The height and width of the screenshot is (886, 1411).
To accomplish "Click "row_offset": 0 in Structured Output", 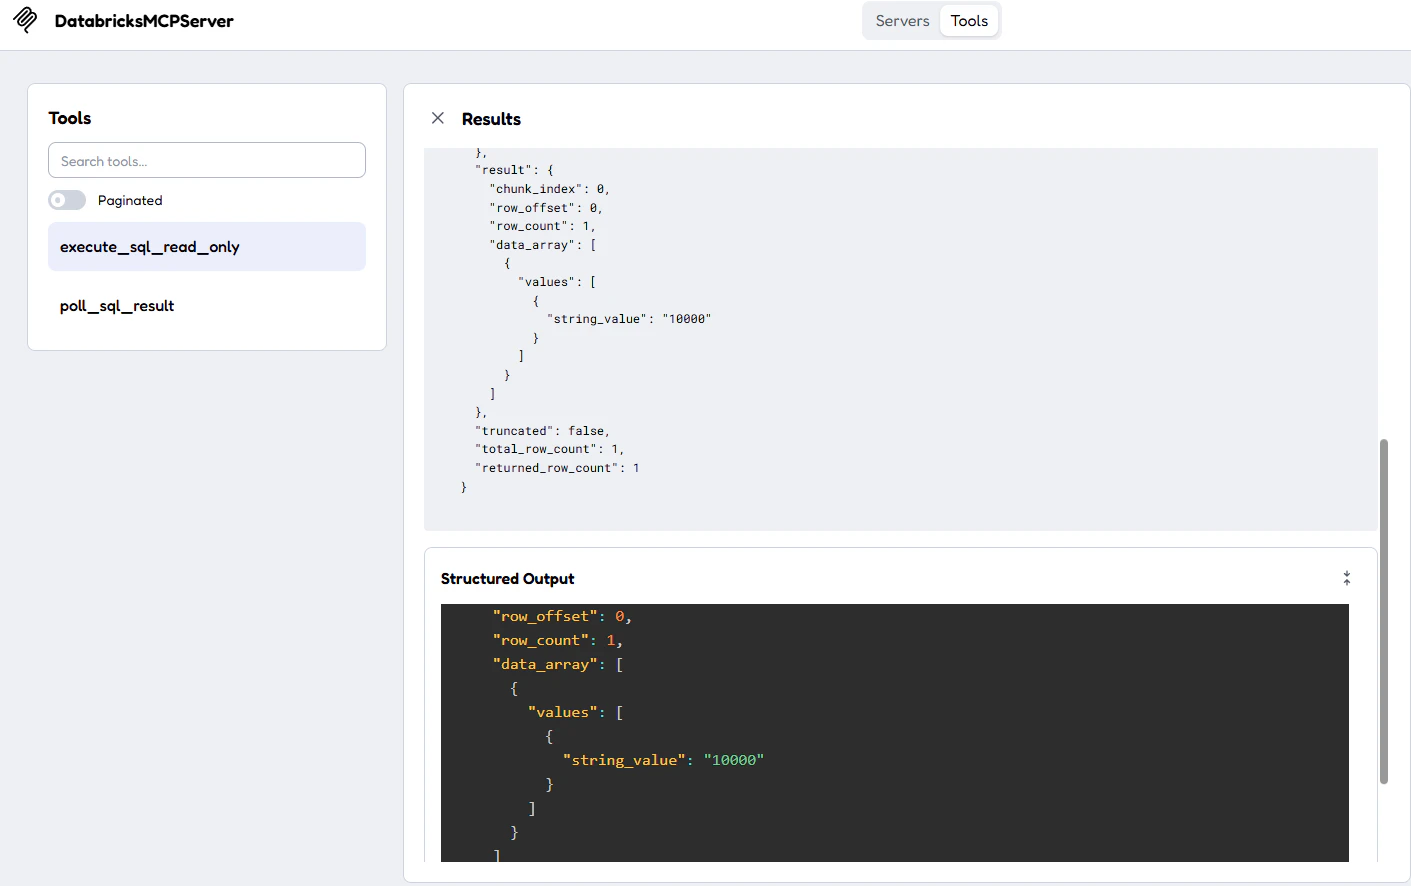I will pos(562,616).
